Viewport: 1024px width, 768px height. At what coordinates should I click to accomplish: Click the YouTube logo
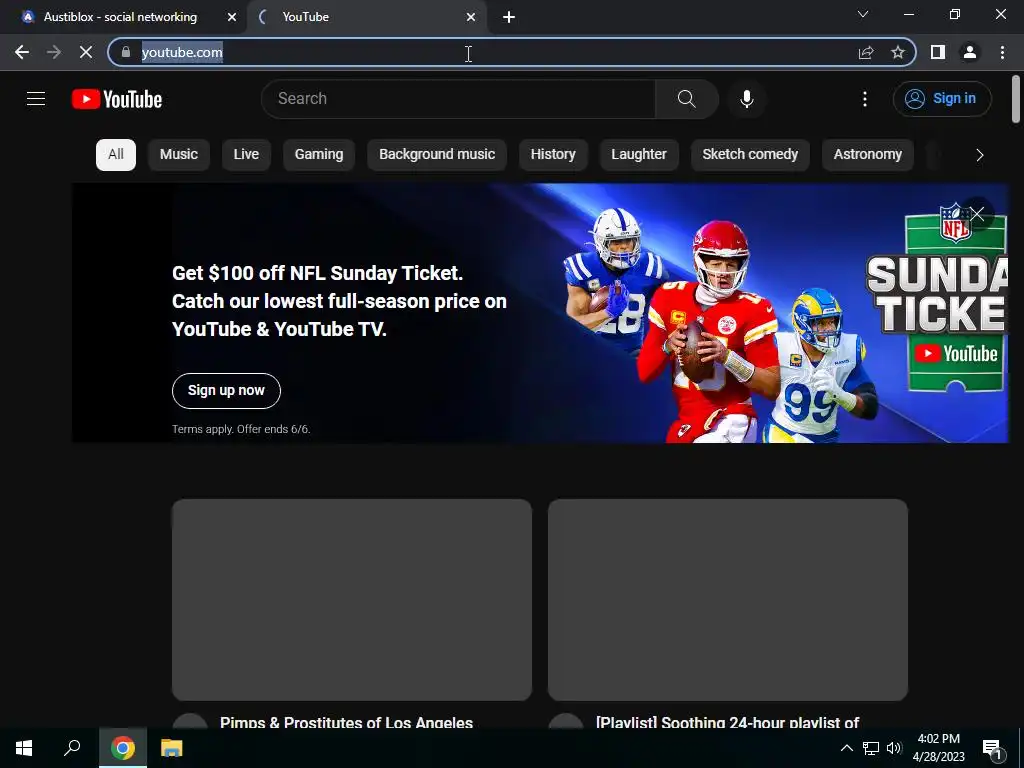(x=117, y=99)
